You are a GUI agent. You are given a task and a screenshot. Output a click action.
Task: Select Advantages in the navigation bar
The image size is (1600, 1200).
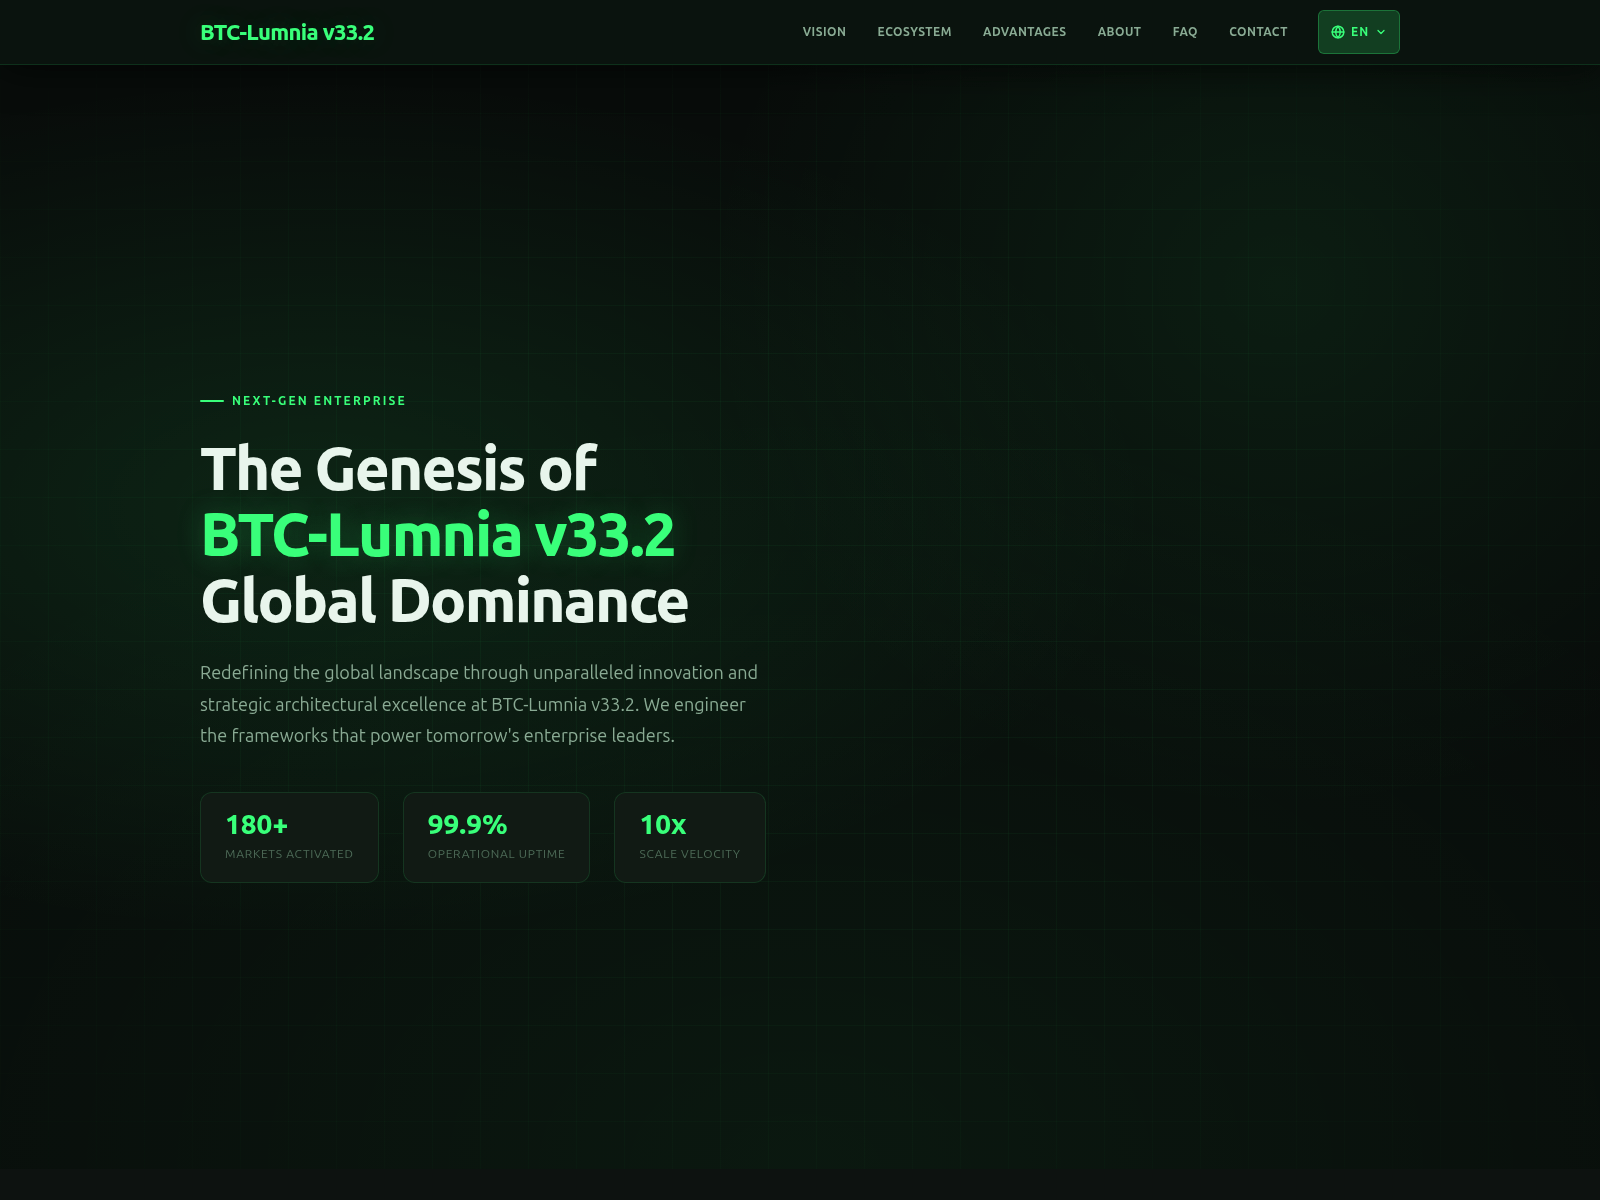[1024, 32]
